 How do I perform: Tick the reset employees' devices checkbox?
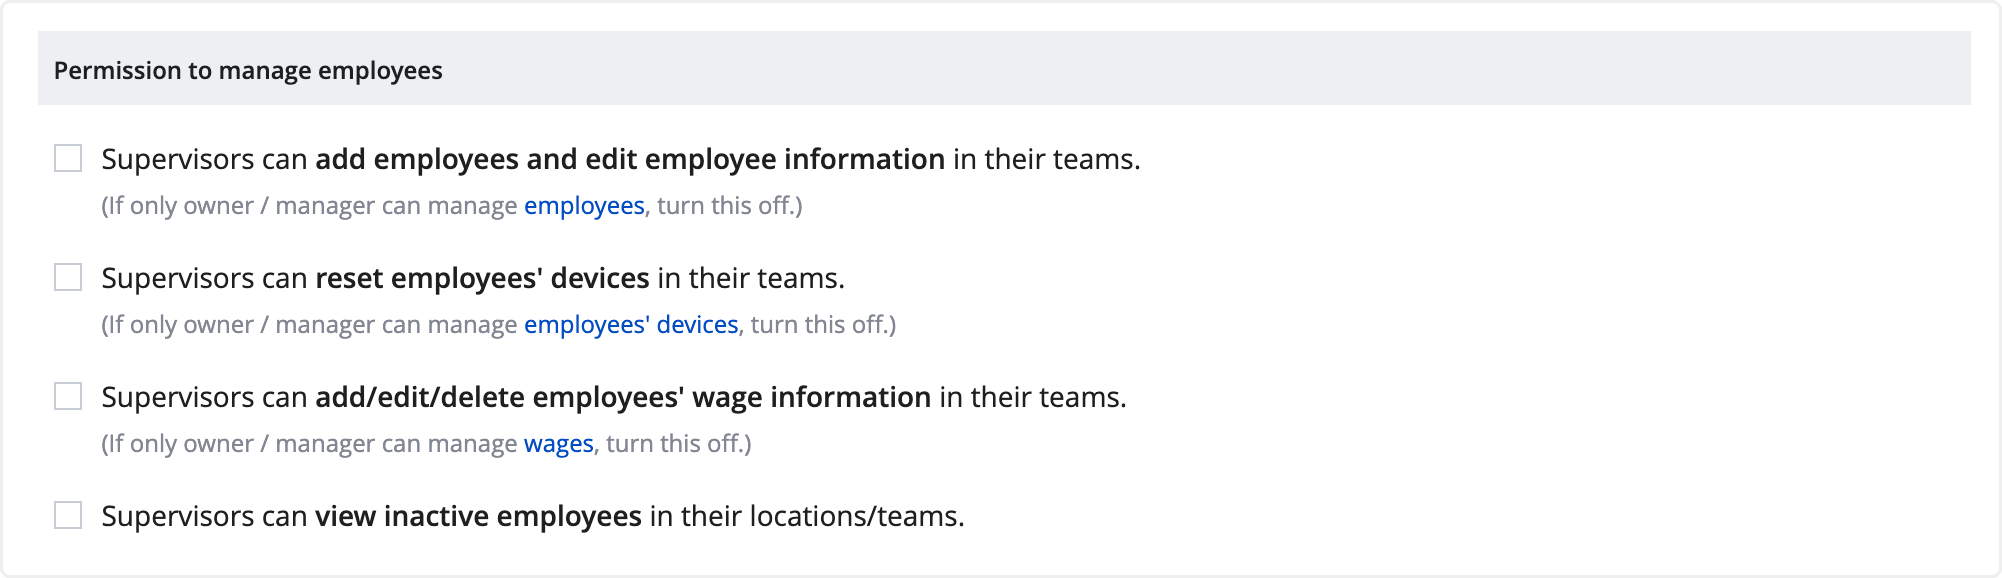coord(68,277)
